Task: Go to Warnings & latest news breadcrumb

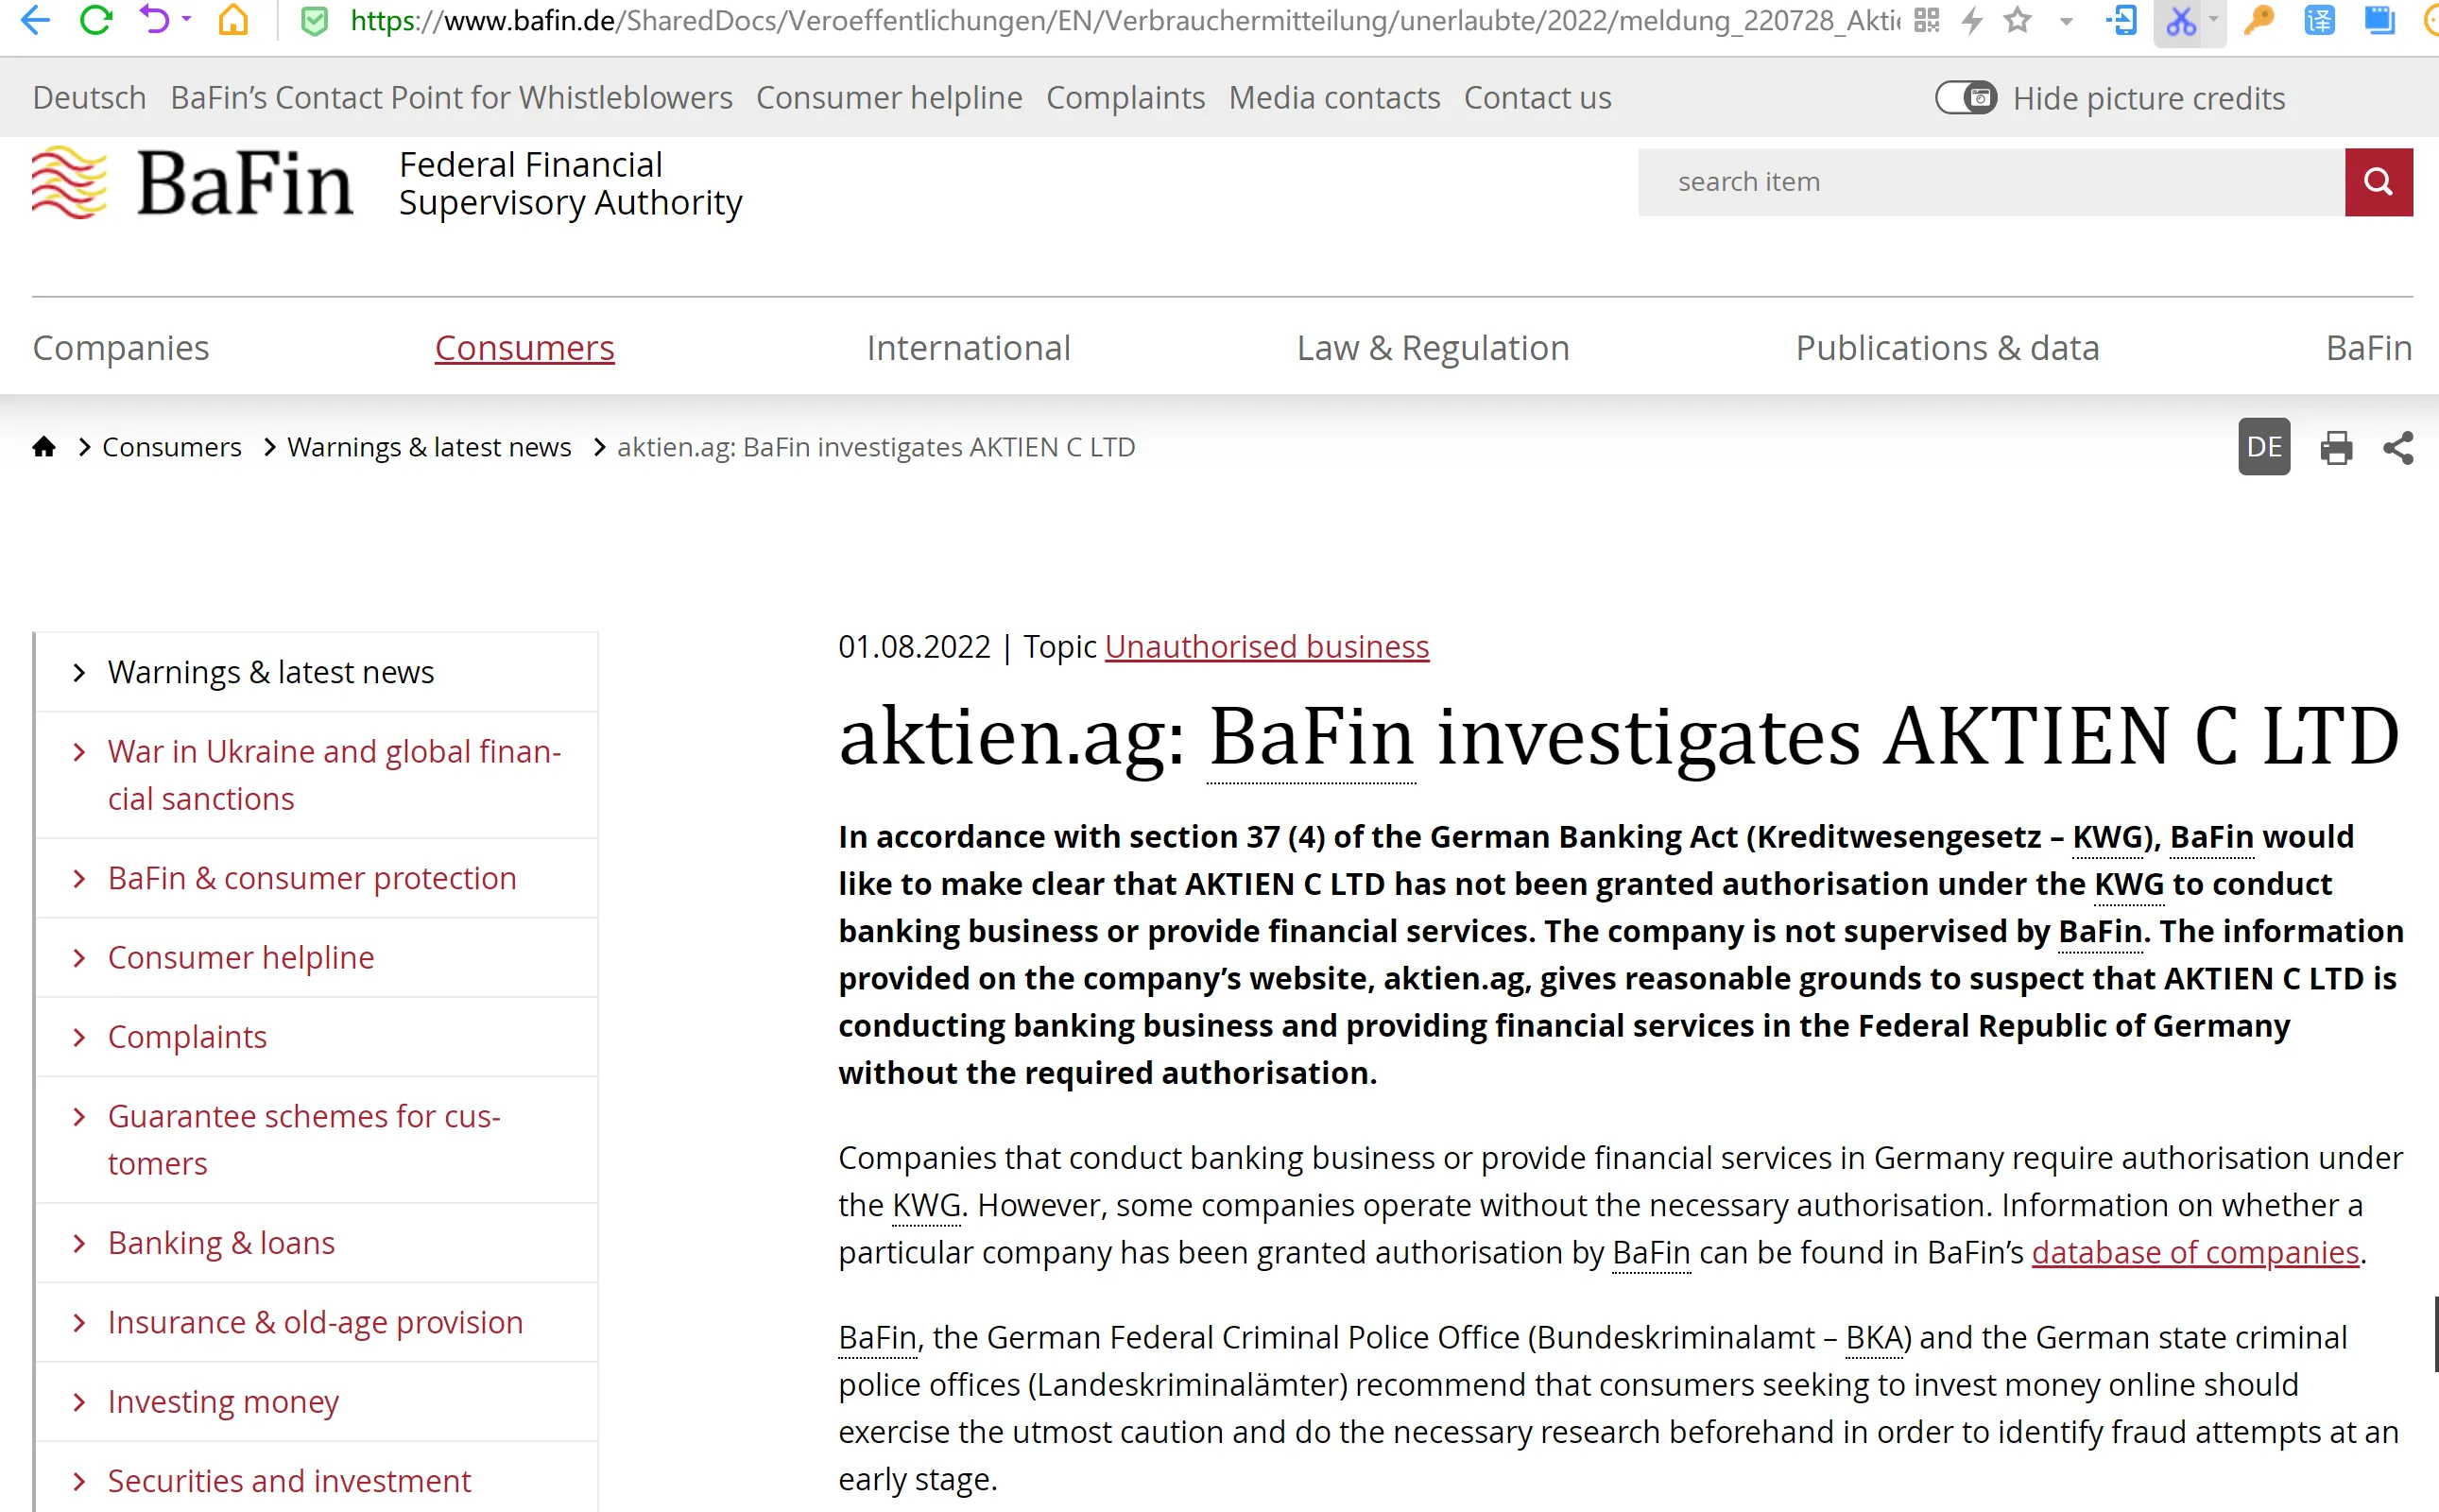Action: point(429,447)
